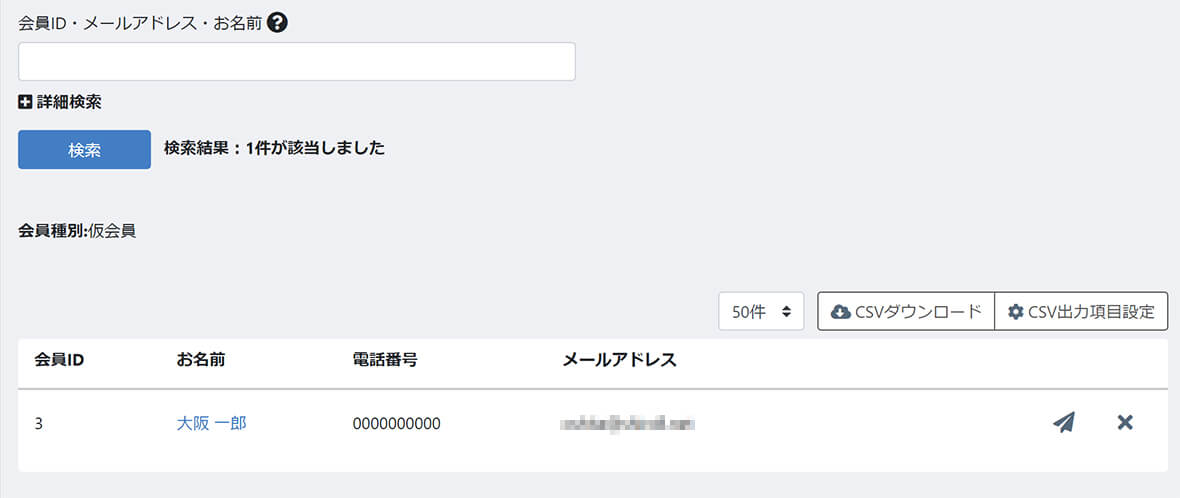The image size is (1180, 498).
Task: Click the cloud download CSV icon
Action: click(840, 312)
